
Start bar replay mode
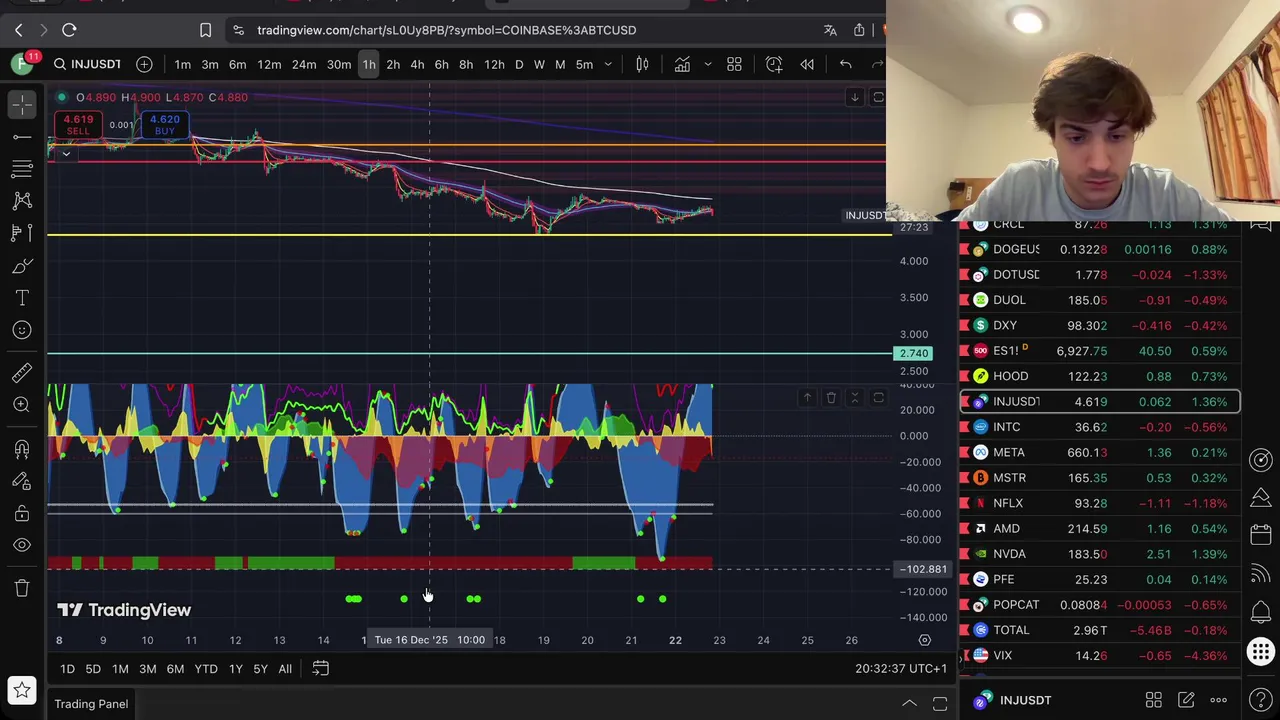point(807,64)
